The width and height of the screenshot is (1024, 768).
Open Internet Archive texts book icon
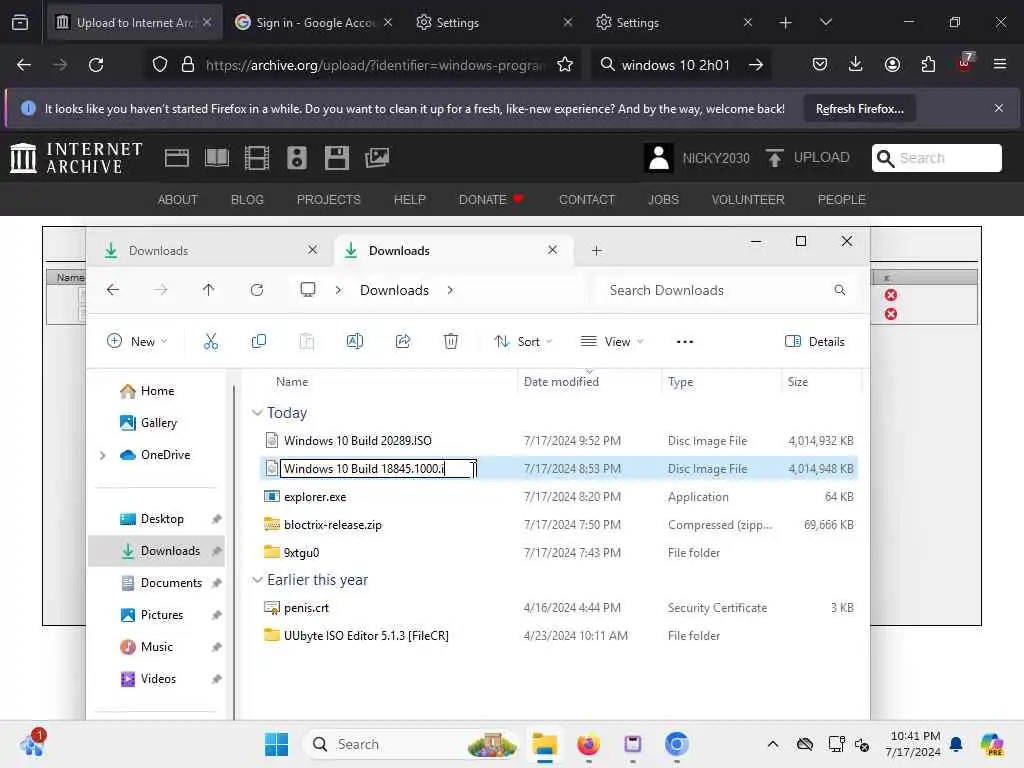coord(217,158)
